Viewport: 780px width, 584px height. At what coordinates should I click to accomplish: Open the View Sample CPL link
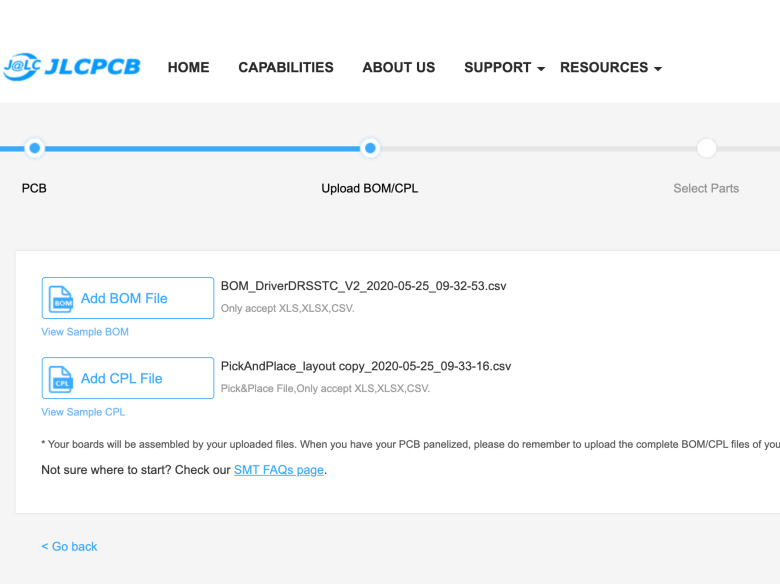tap(83, 412)
